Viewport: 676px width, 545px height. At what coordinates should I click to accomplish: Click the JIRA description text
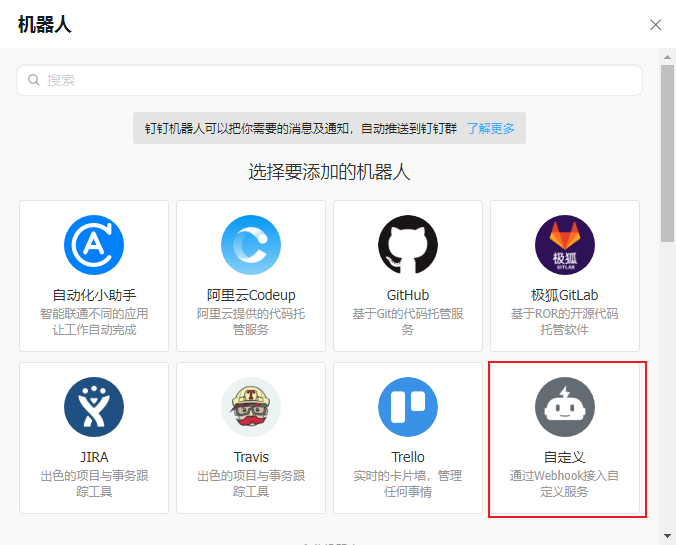point(94,483)
